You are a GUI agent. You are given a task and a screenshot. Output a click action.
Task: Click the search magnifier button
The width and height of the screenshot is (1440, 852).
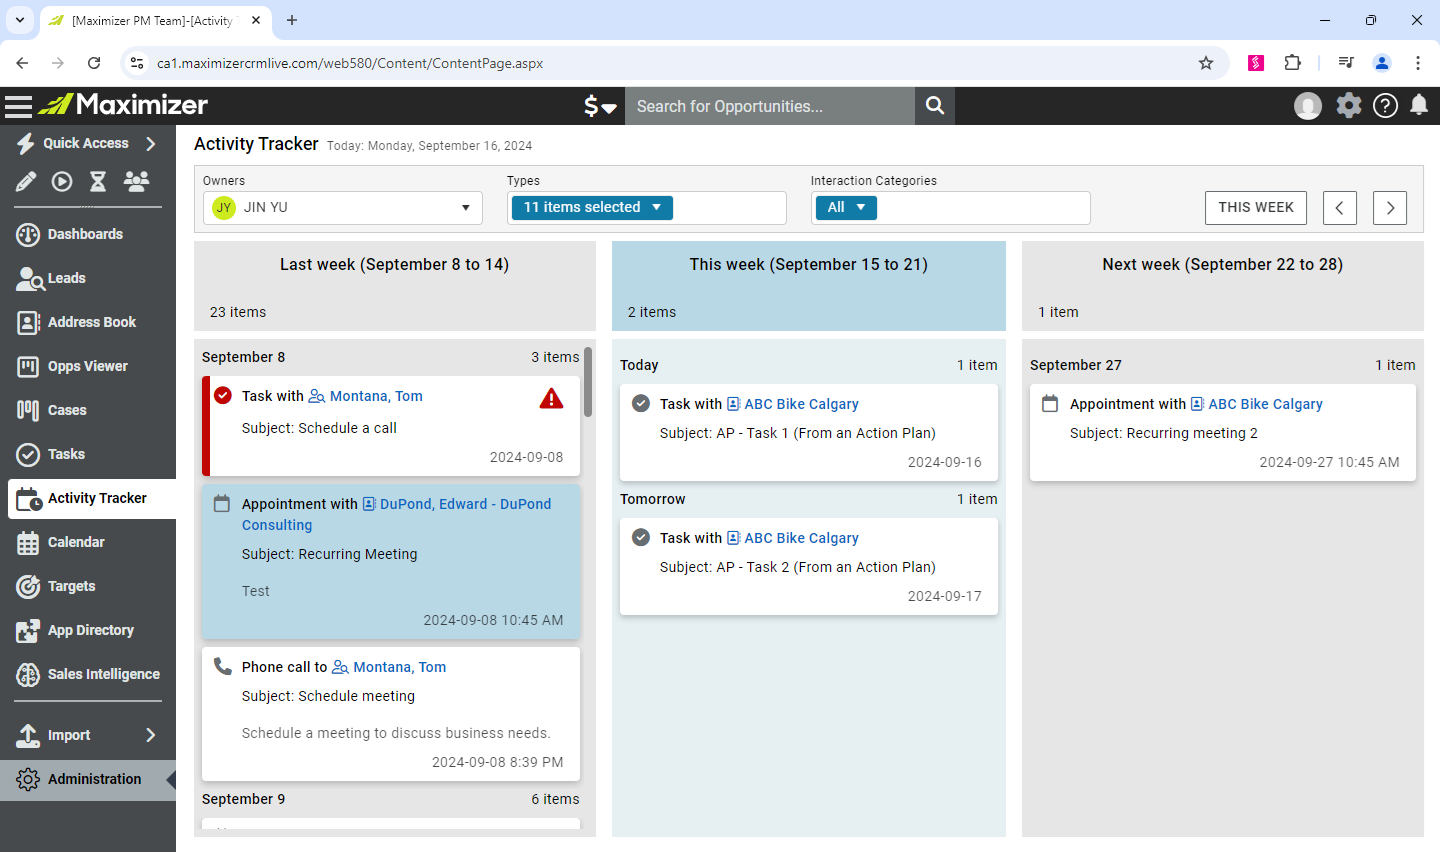pos(935,106)
